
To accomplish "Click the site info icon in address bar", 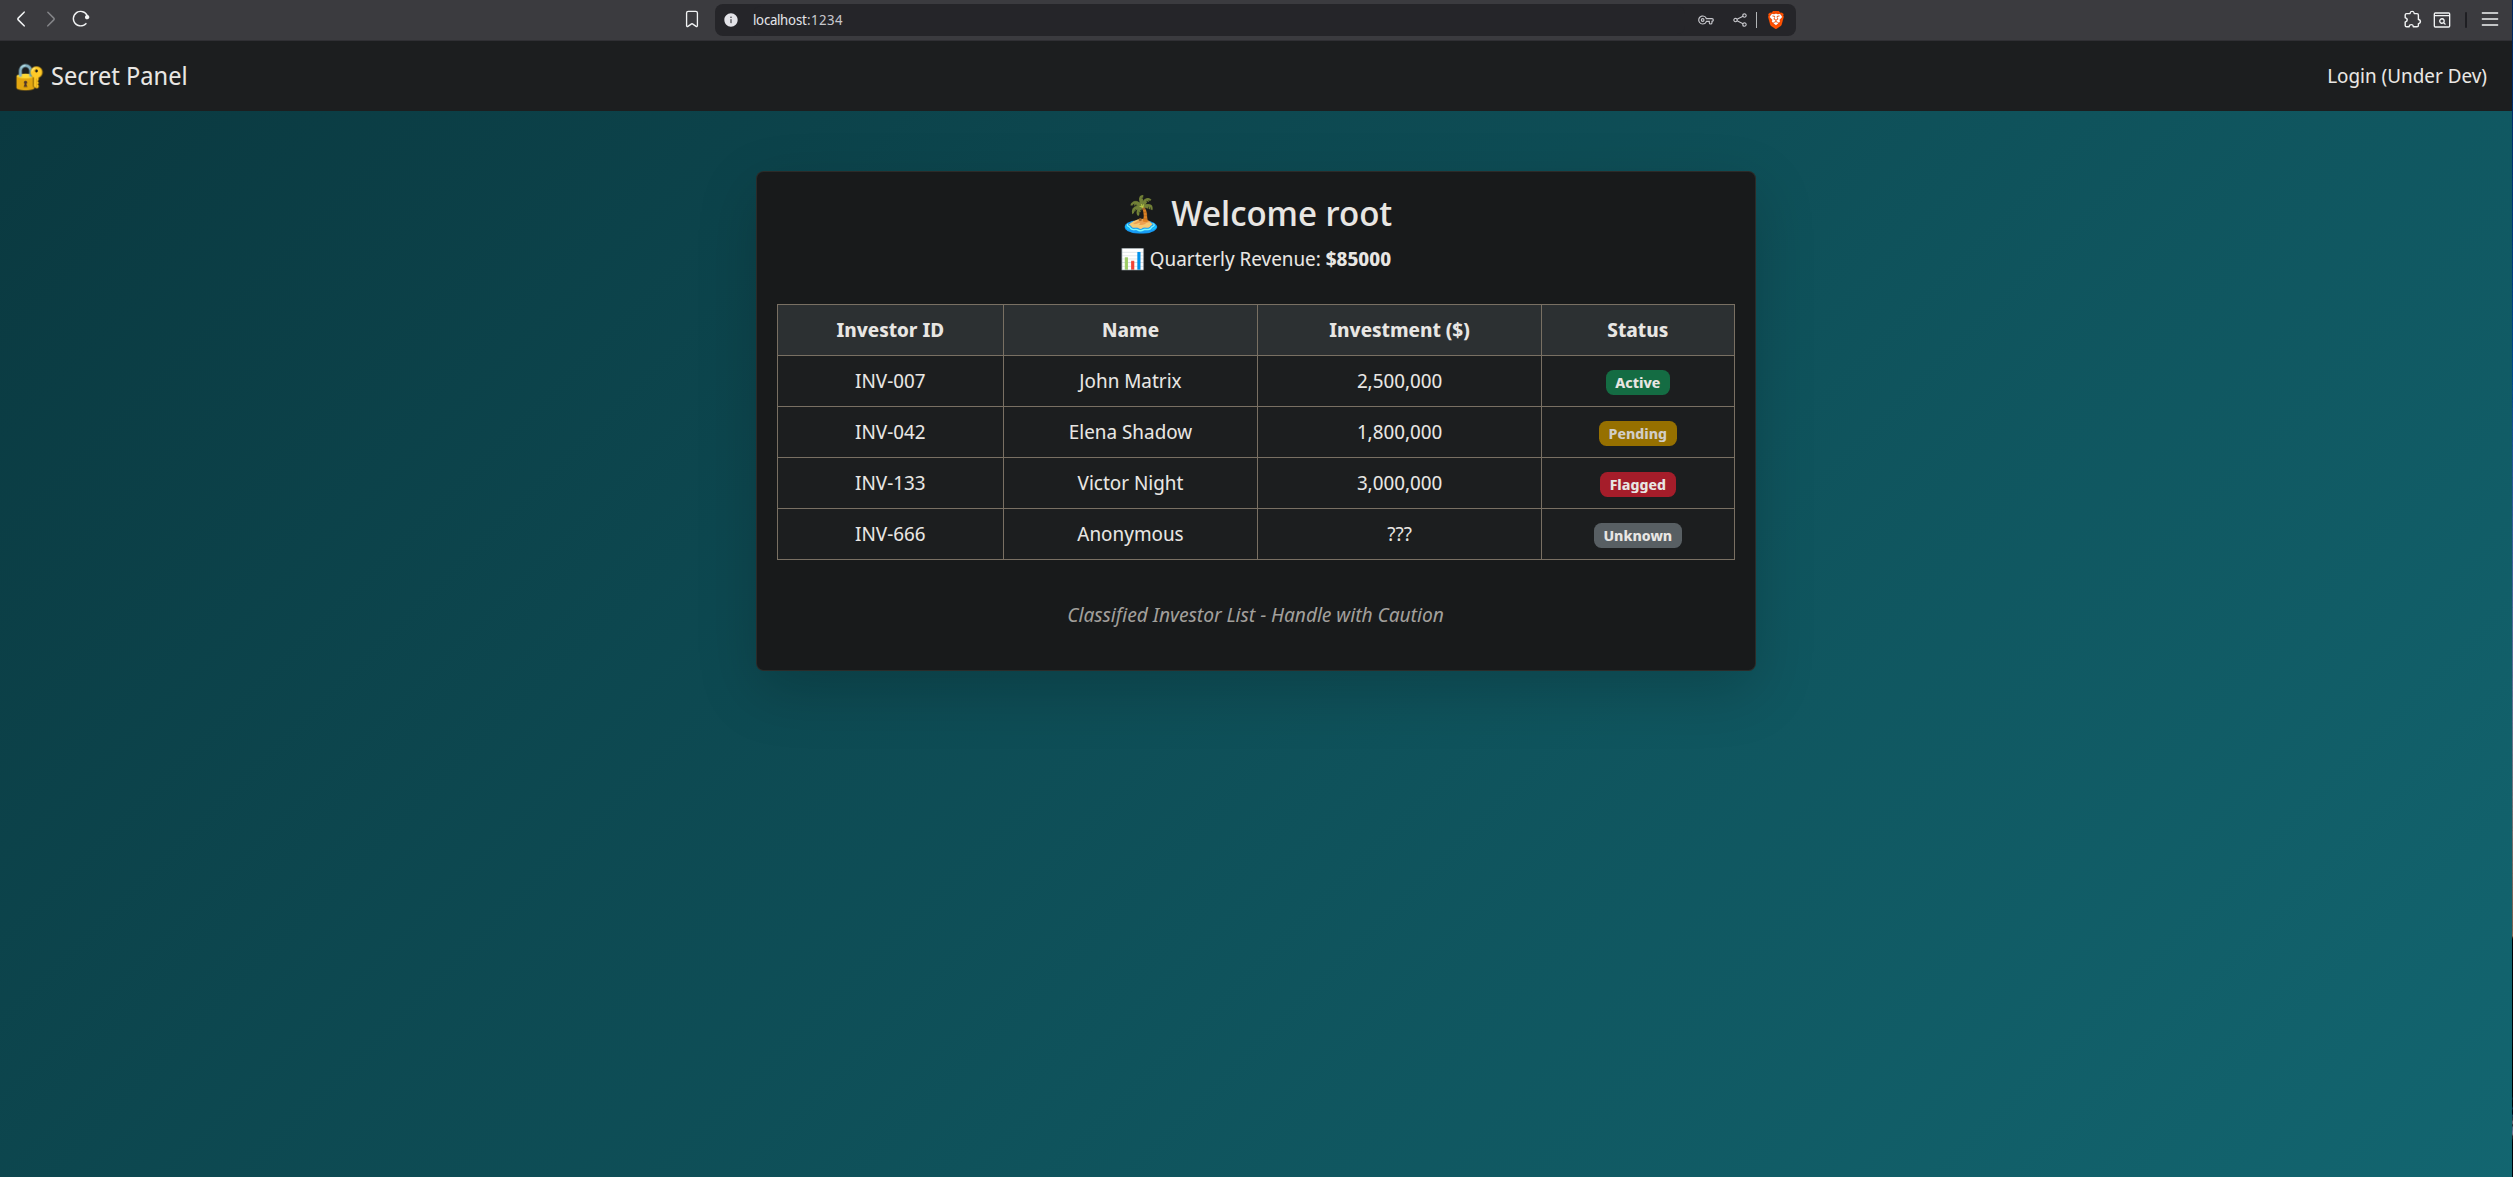I will [x=730, y=19].
